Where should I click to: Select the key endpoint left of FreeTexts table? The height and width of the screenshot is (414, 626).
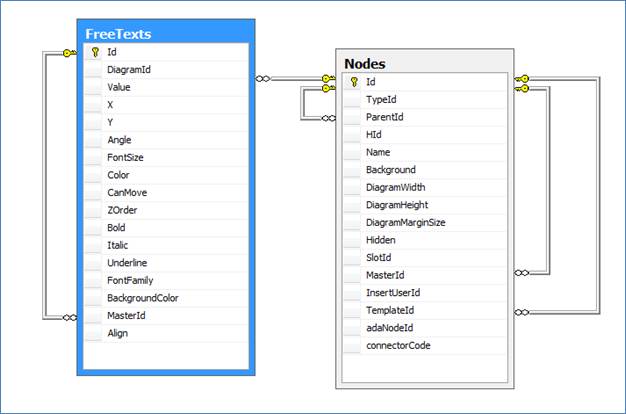tap(68, 52)
